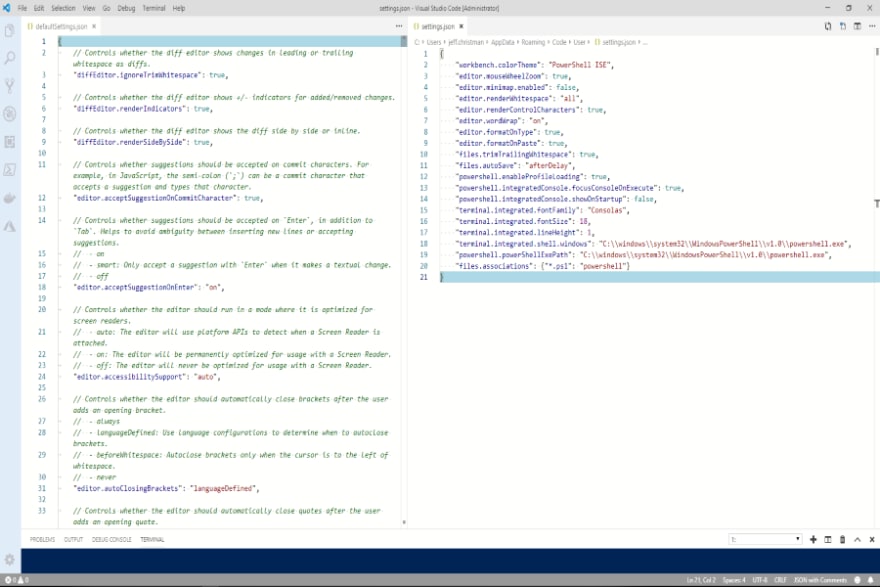Open the Manage gear at bottom left
This screenshot has width=880, height=587.
pyautogui.click(x=10, y=559)
